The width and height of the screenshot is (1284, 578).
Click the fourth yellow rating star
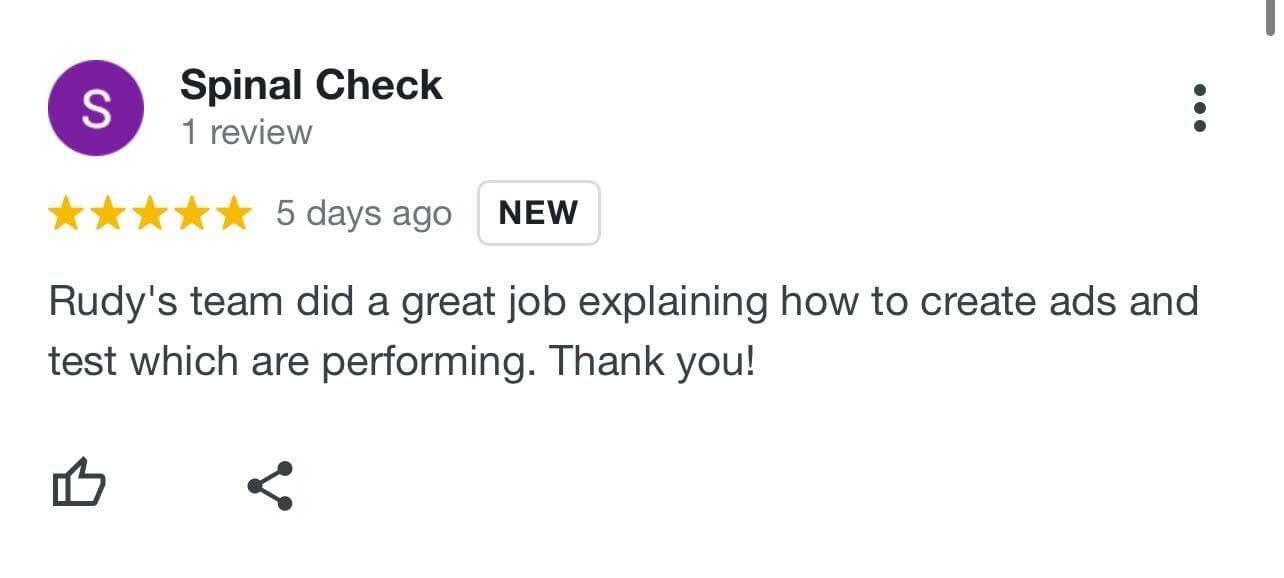(192, 213)
